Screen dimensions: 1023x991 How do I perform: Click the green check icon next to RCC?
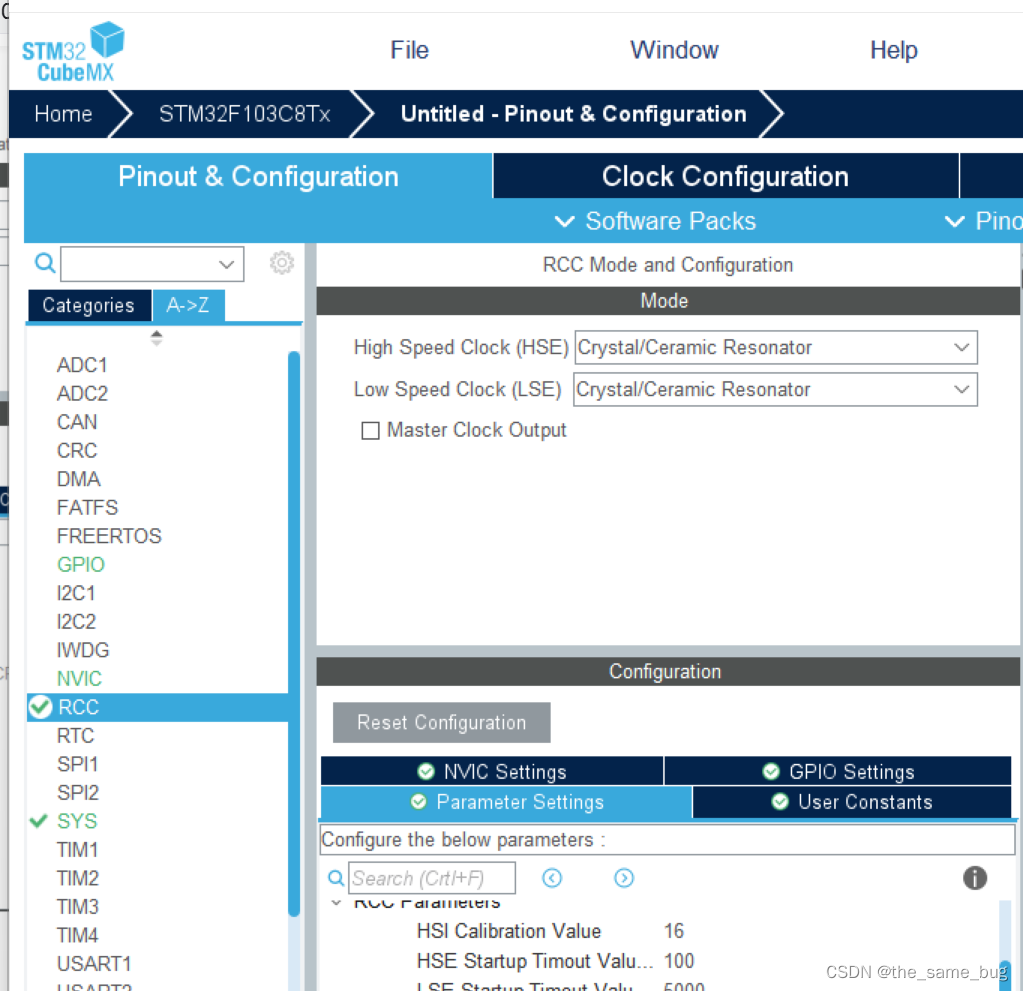point(40,707)
